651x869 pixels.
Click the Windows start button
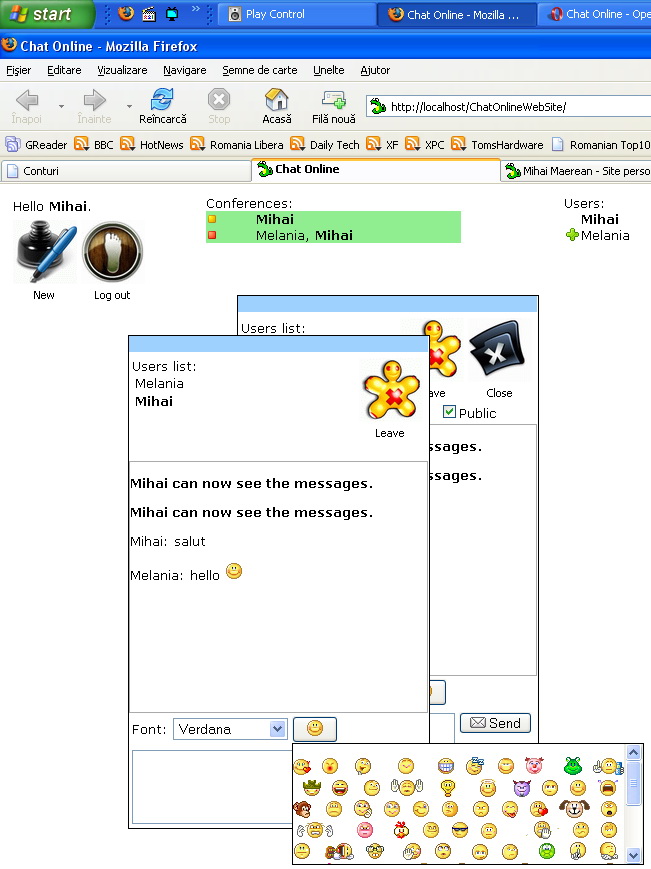pyautogui.click(x=47, y=14)
